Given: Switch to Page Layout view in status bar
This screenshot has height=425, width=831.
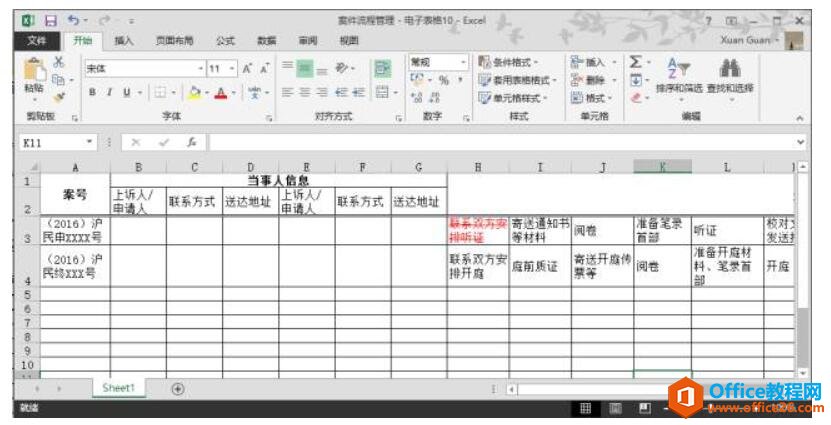Looking at the screenshot, I should [x=615, y=408].
